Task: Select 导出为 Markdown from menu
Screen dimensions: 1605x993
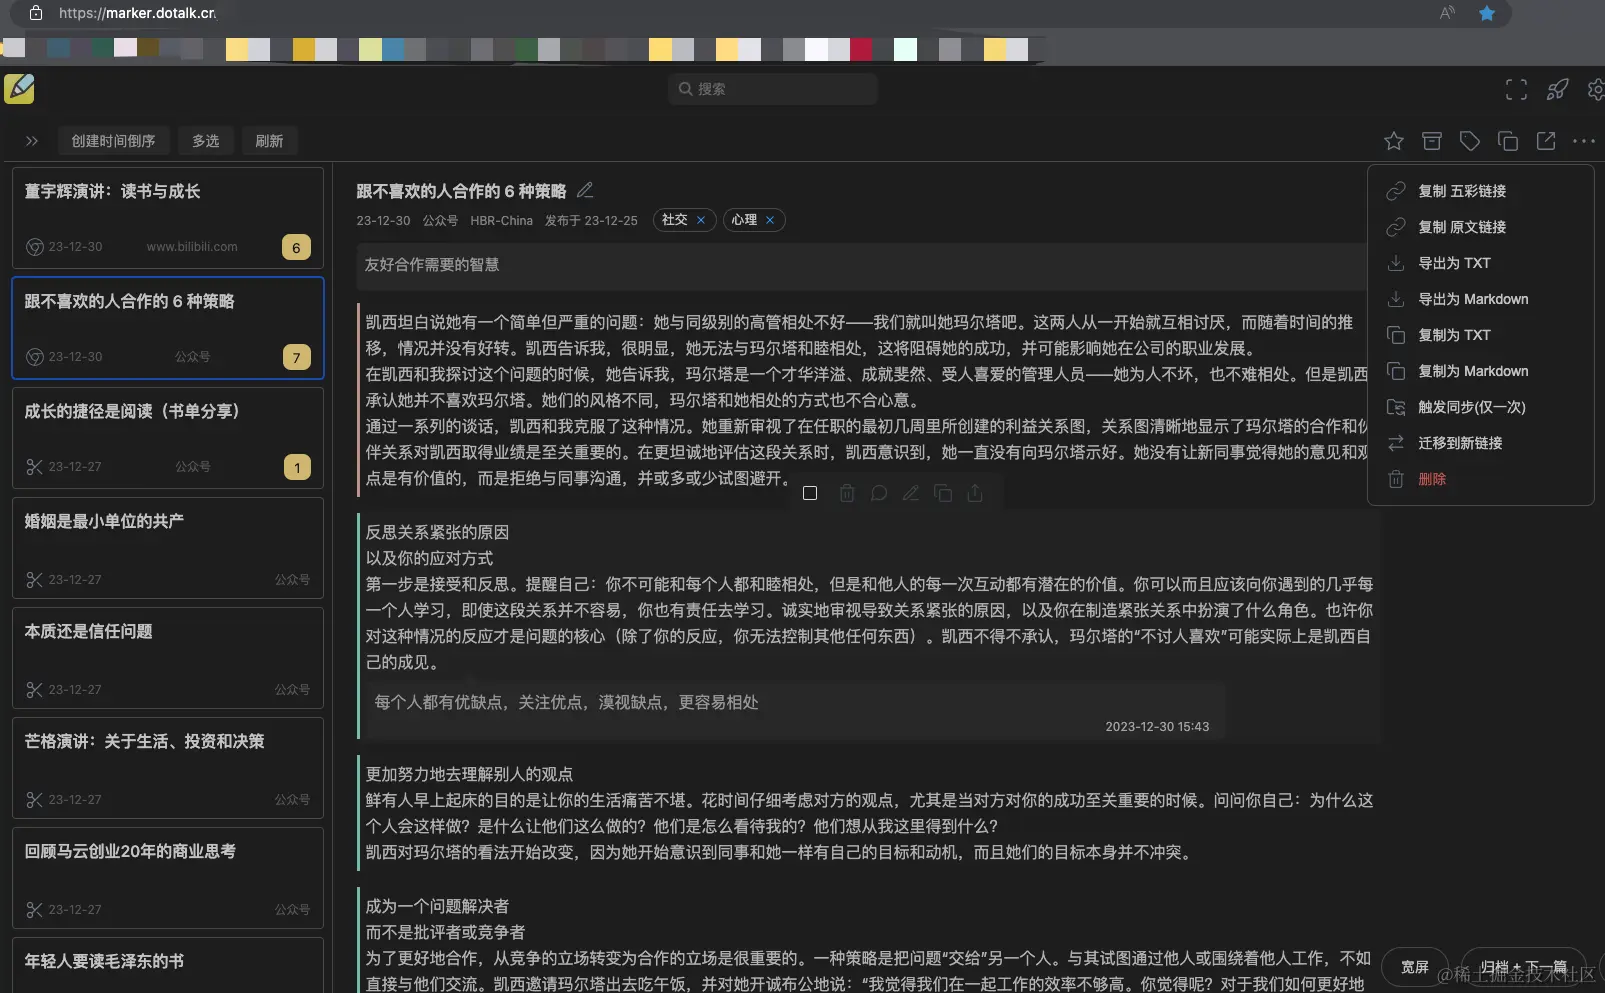Action: (1480, 299)
